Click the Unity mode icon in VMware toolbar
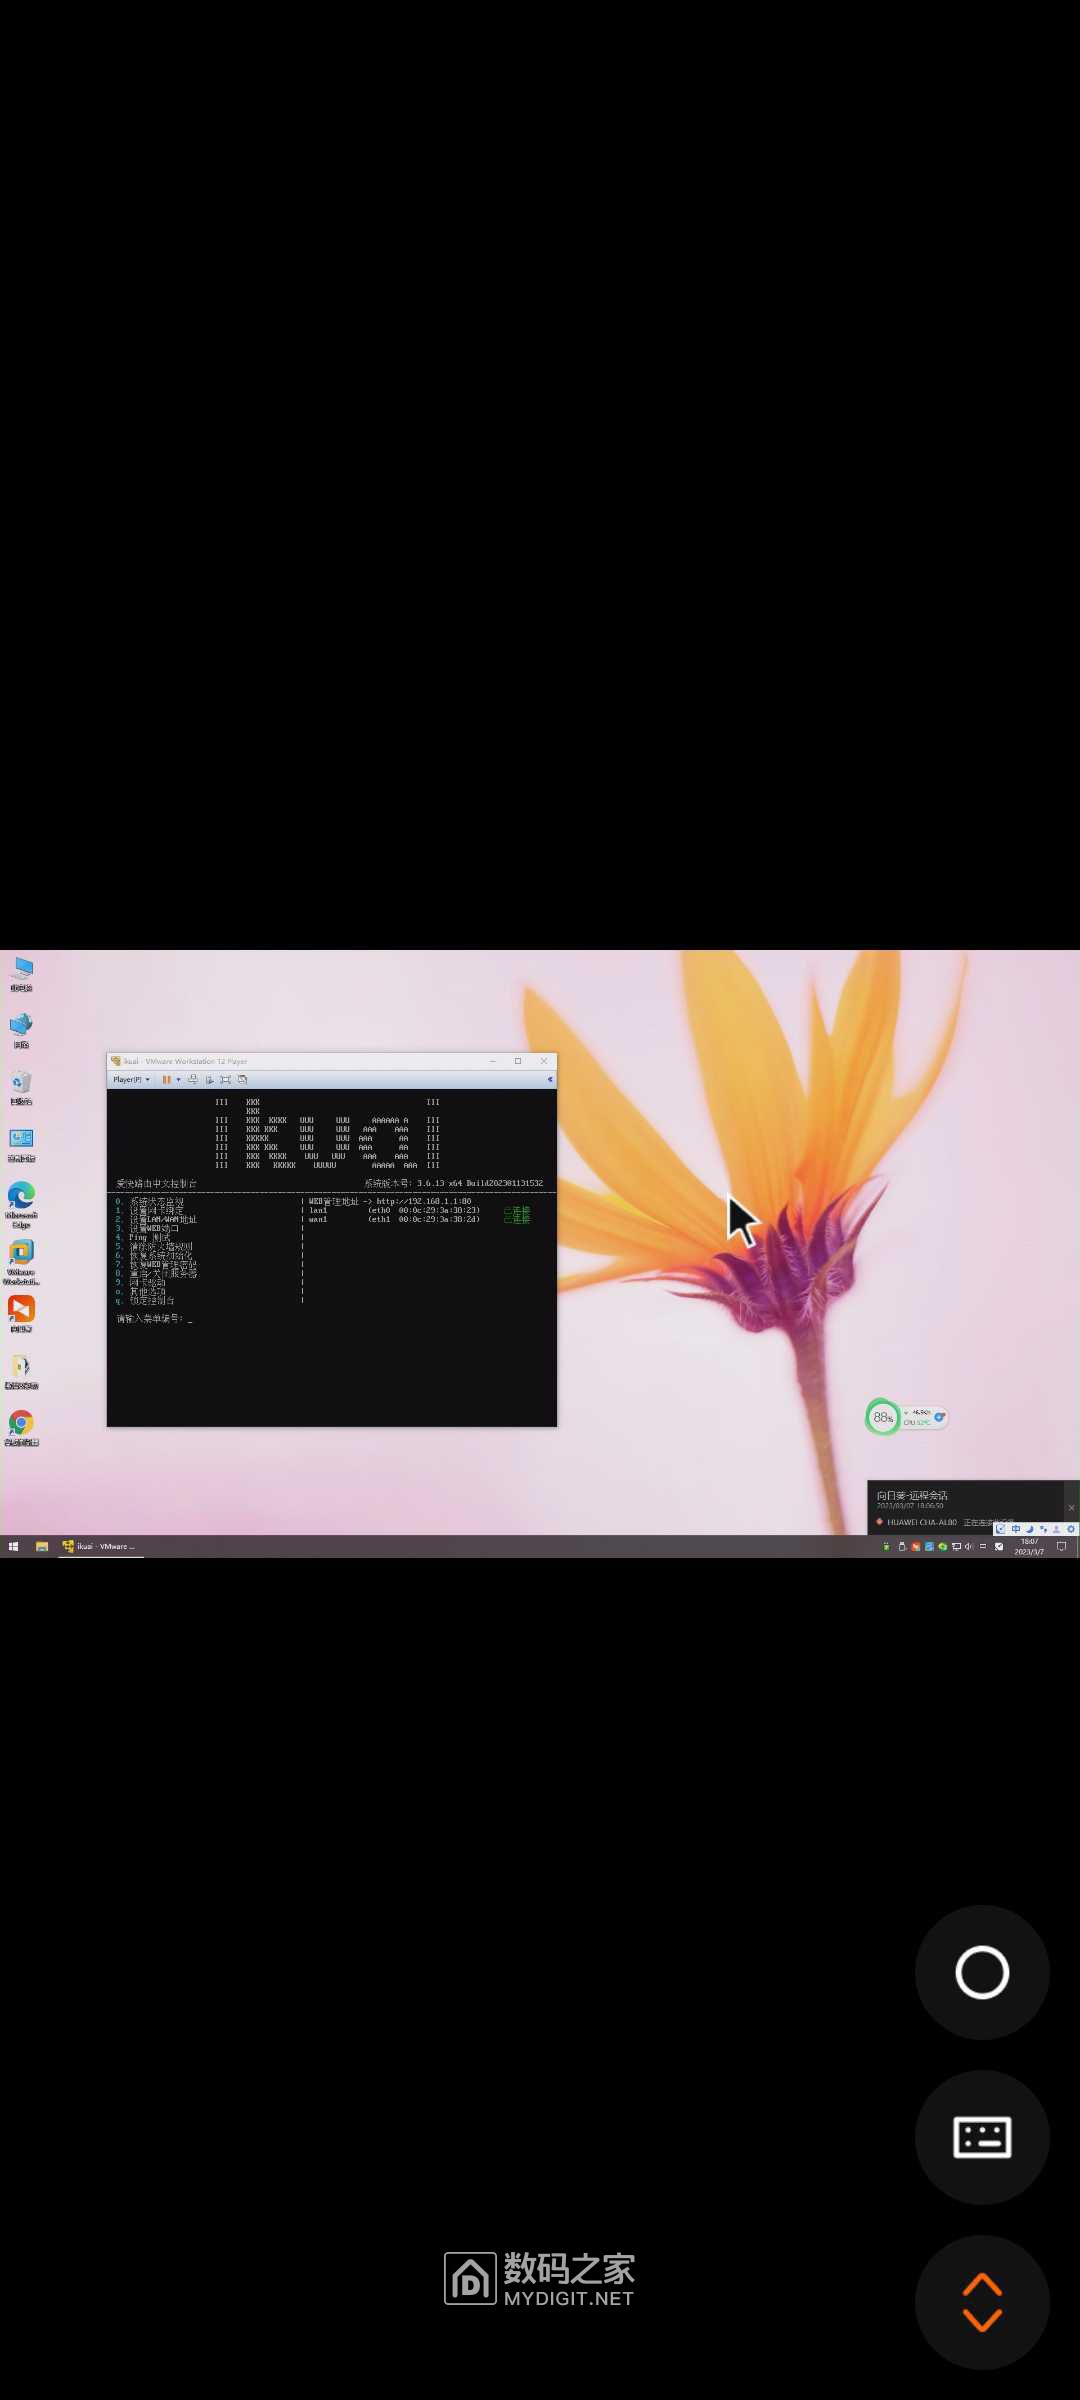 click(x=242, y=1080)
